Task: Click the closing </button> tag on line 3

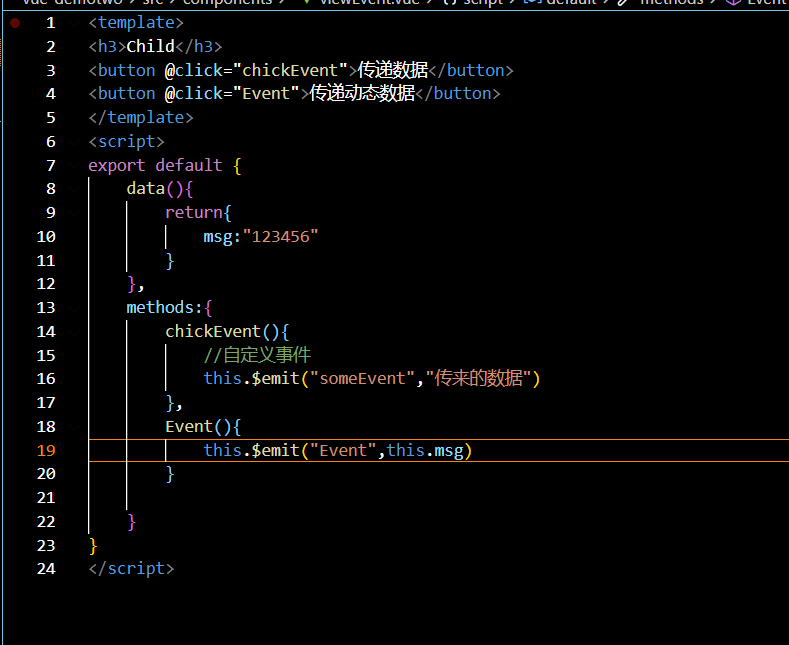Action: point(471,70)
